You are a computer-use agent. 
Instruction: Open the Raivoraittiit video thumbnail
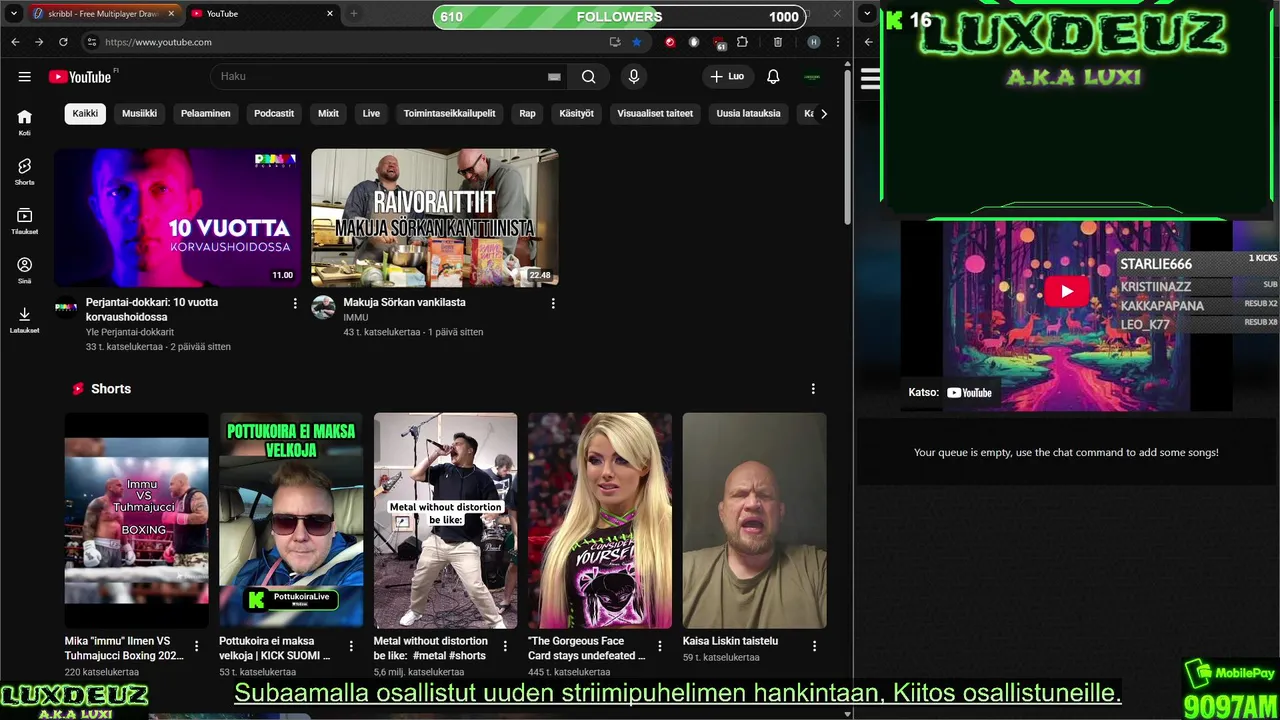(x=435, y=217)
